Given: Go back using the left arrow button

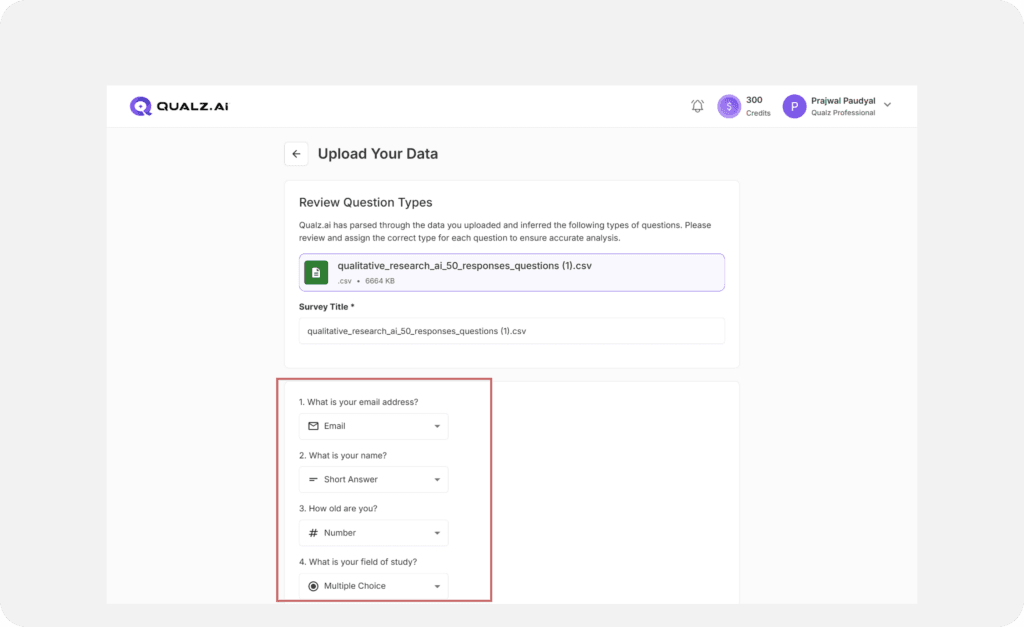Looking at the screenshot, I should click(x=296, y=154).
